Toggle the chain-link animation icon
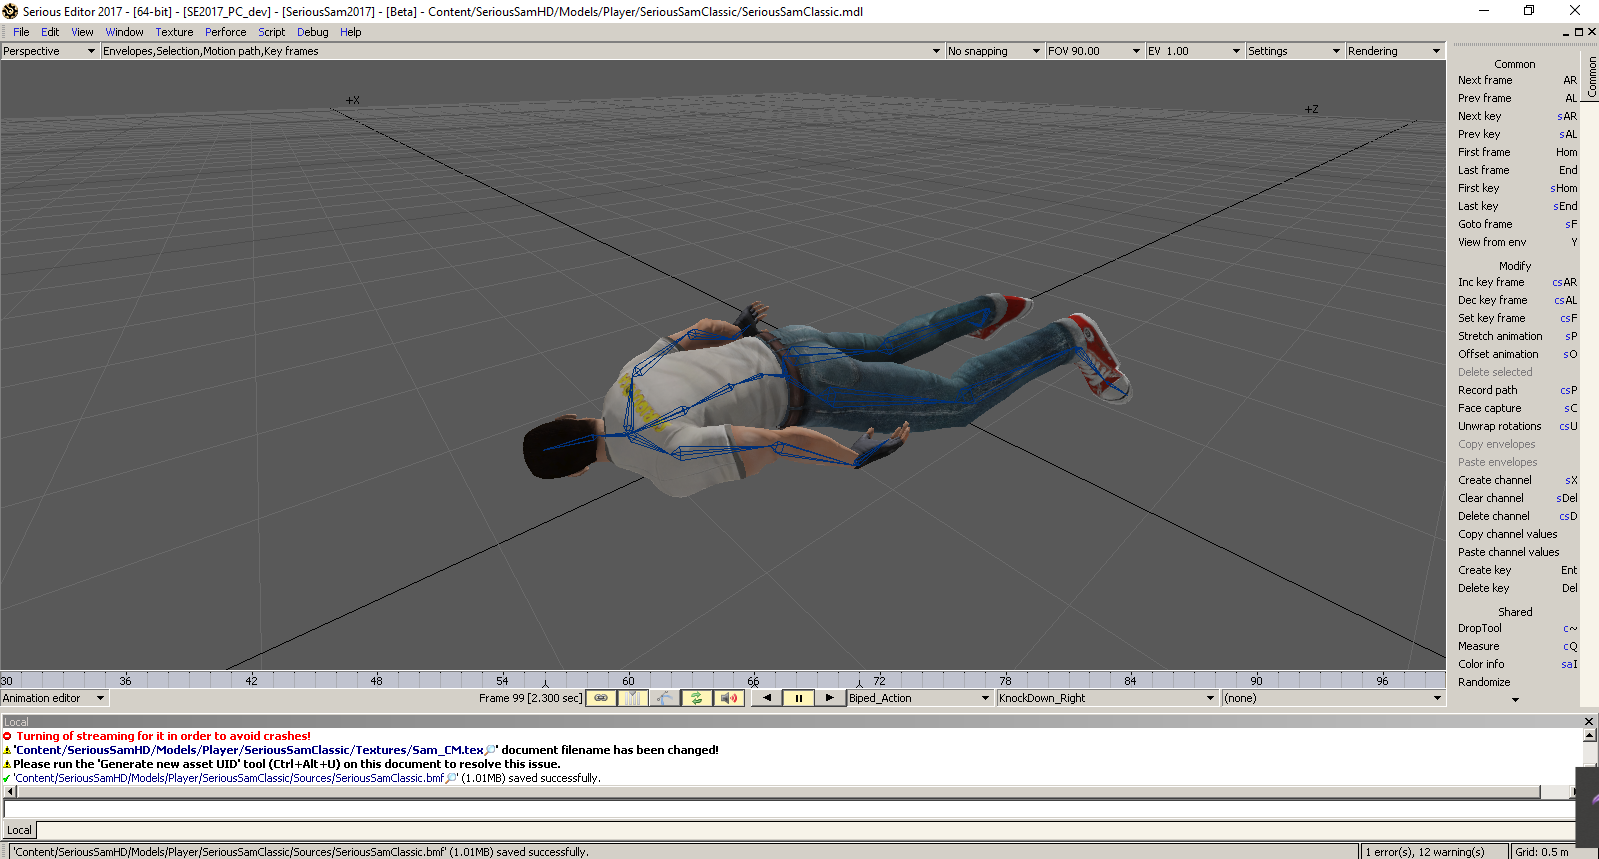1599x859 pixels. (601, 698)
